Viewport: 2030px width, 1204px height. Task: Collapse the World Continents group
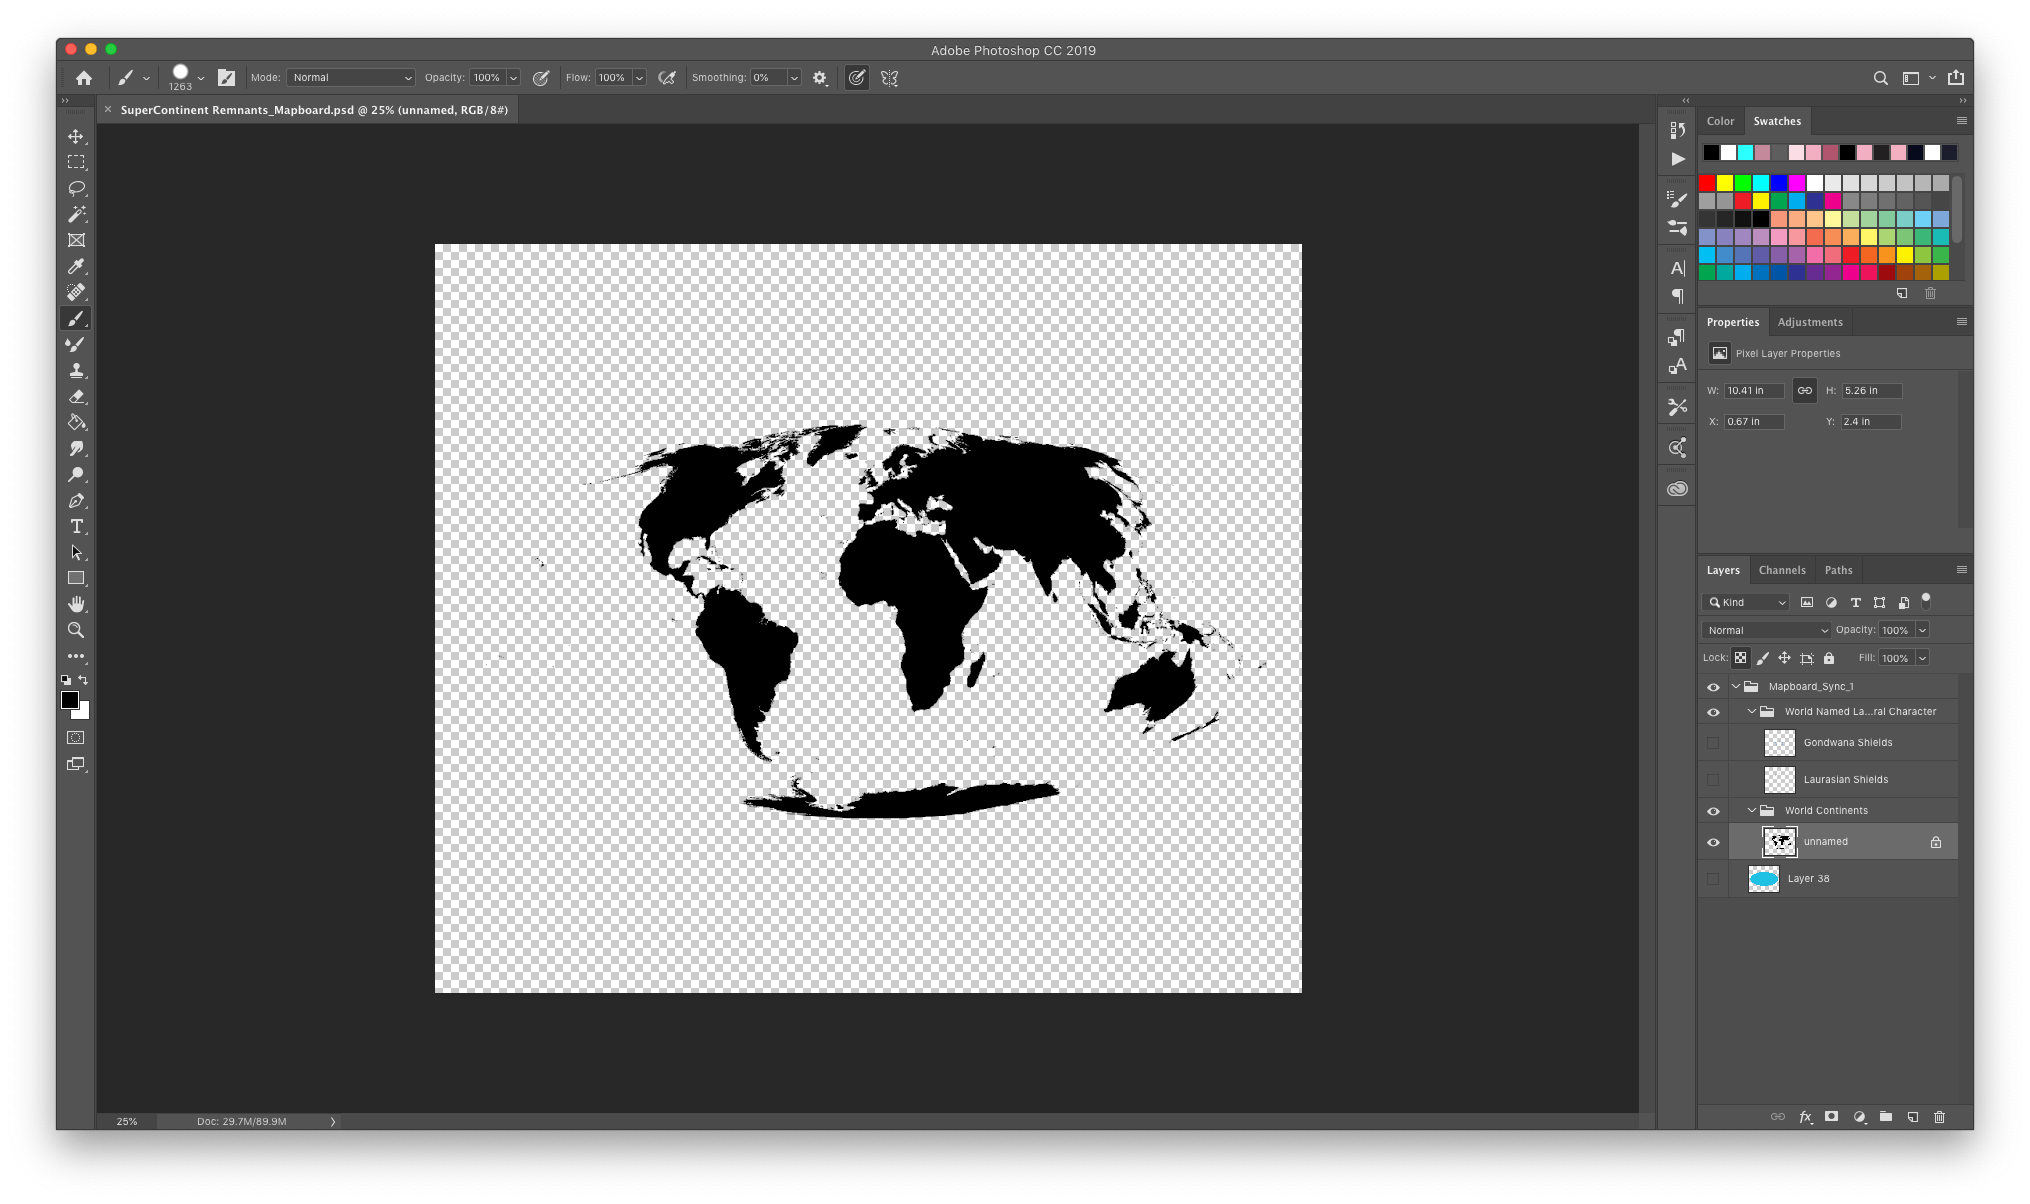tap(1752, 811)
